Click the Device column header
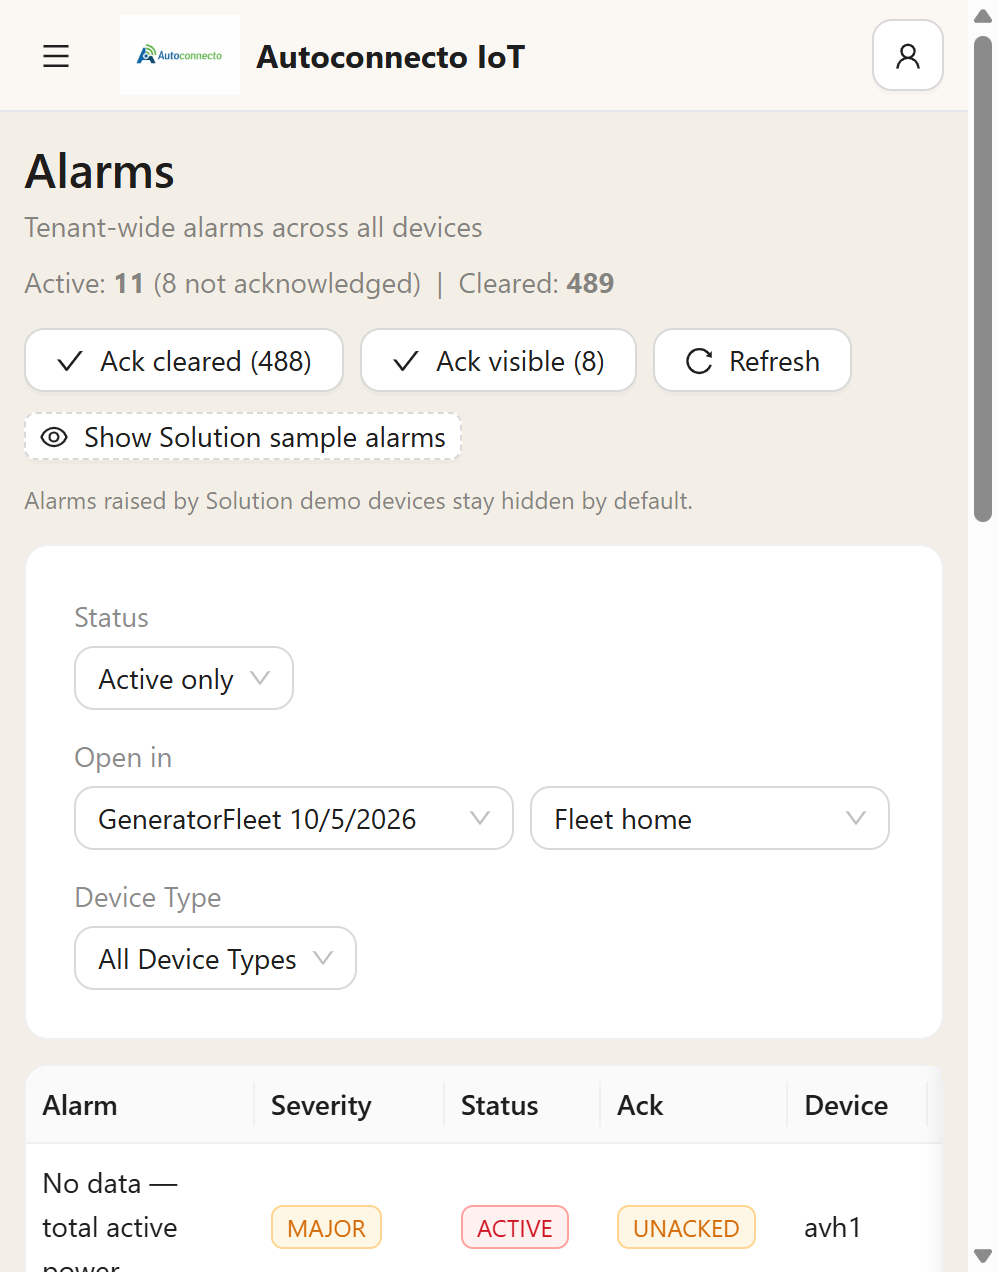This screenshot has width=998, height=1272. [858, 1105]
